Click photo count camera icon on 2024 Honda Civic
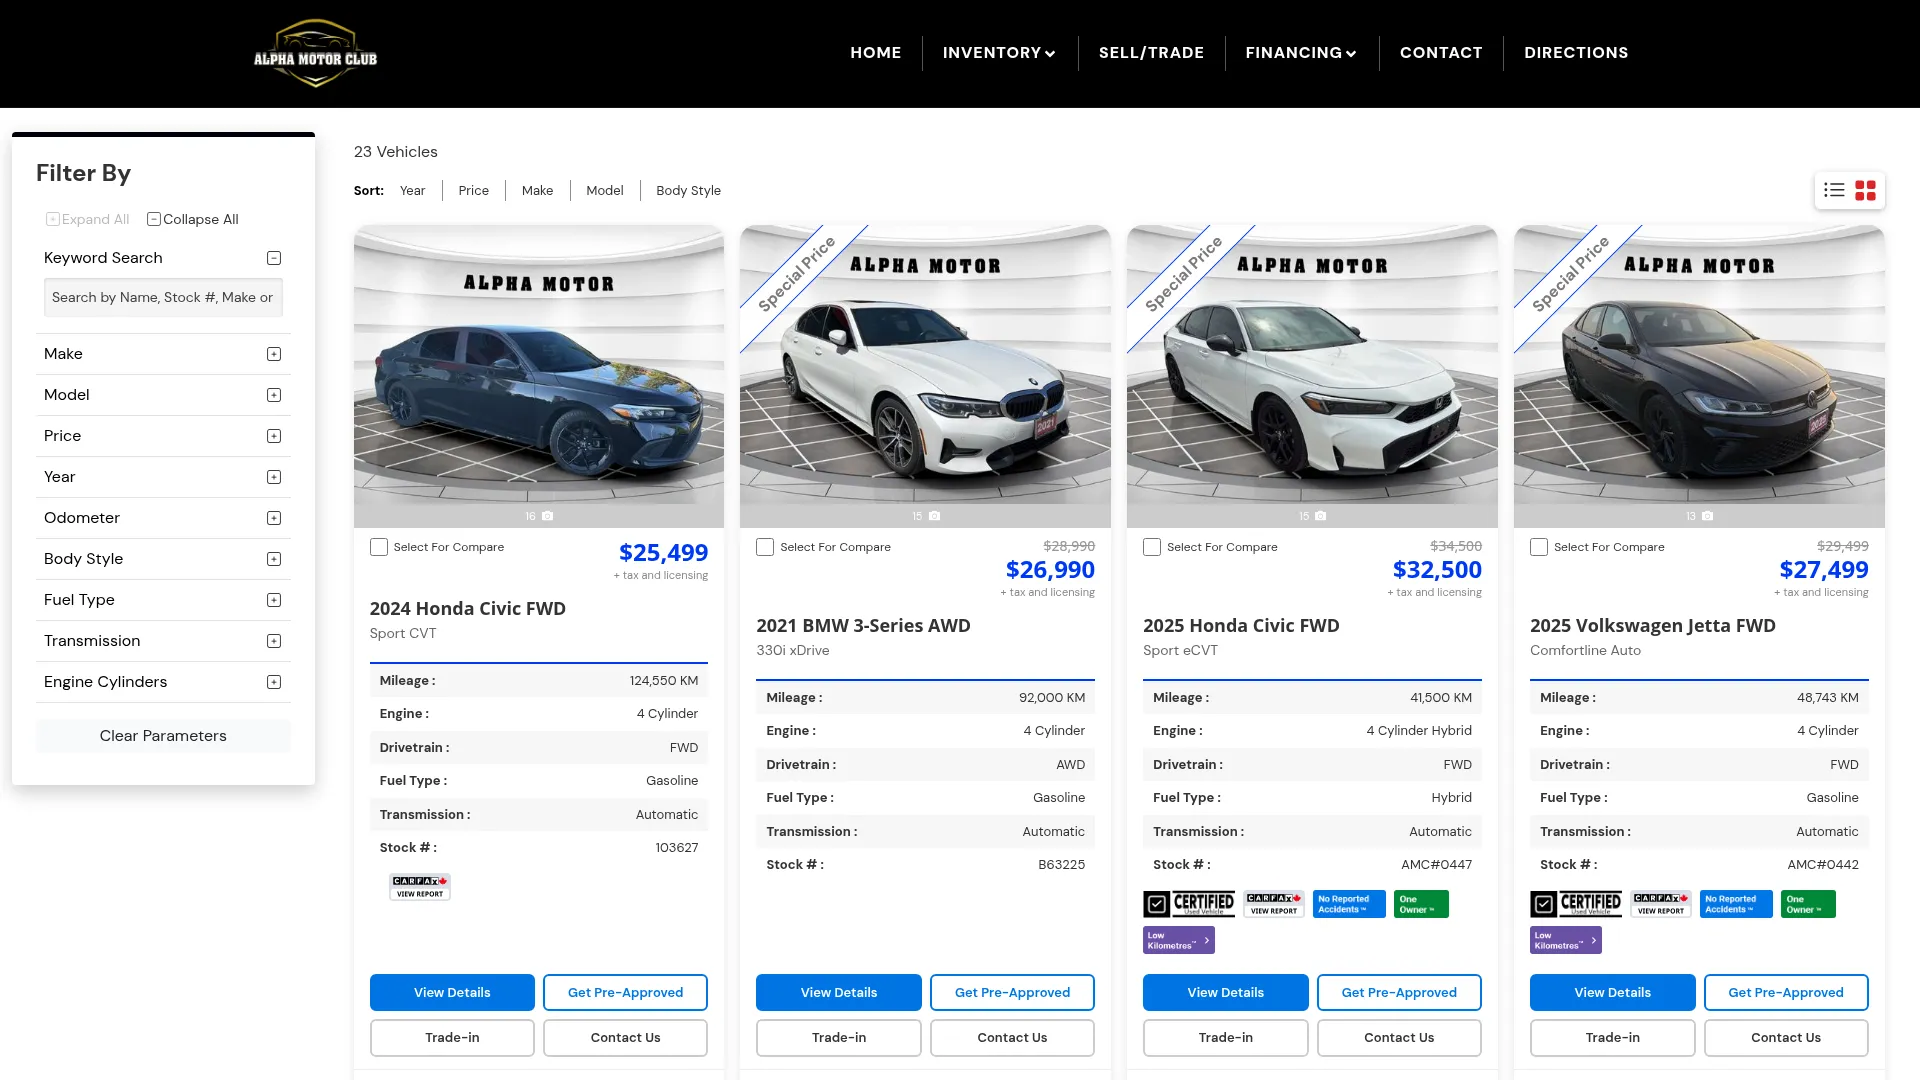 (547, 516)
